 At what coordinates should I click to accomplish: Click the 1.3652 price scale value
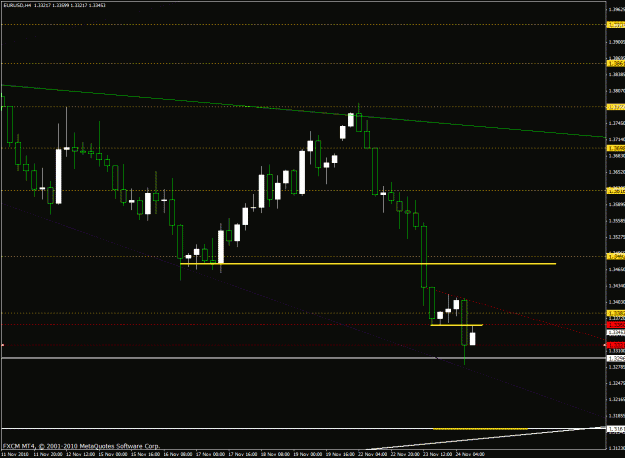tap(617, 172)
